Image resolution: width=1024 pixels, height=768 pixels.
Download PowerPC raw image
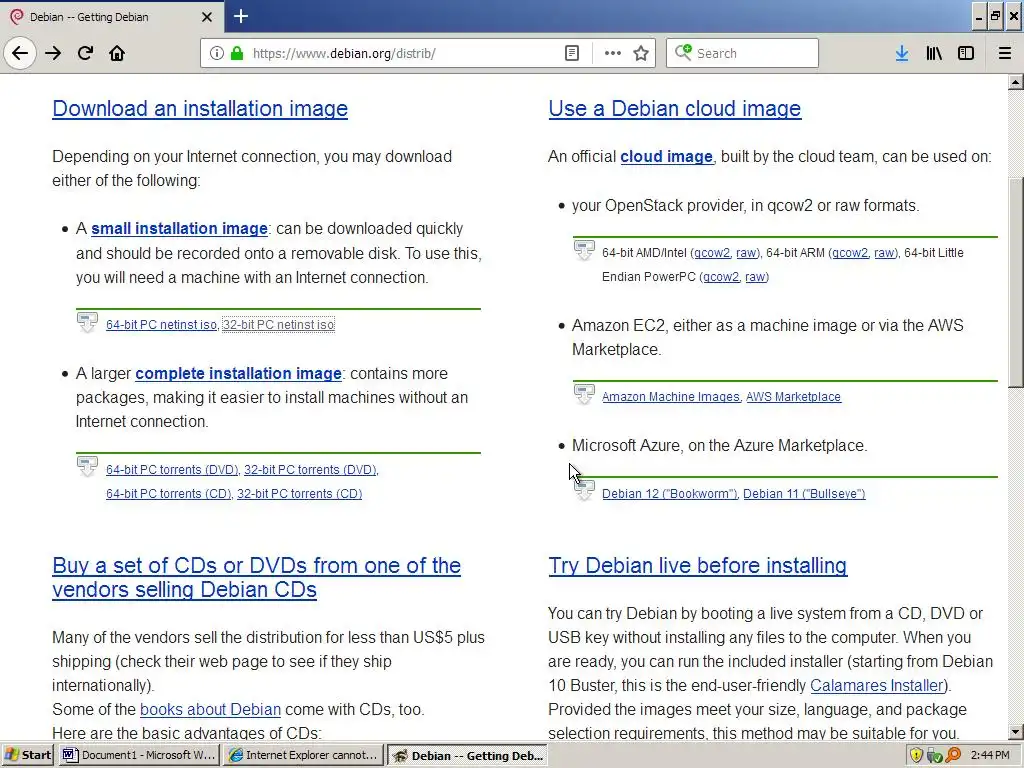[x=755, y=277]
